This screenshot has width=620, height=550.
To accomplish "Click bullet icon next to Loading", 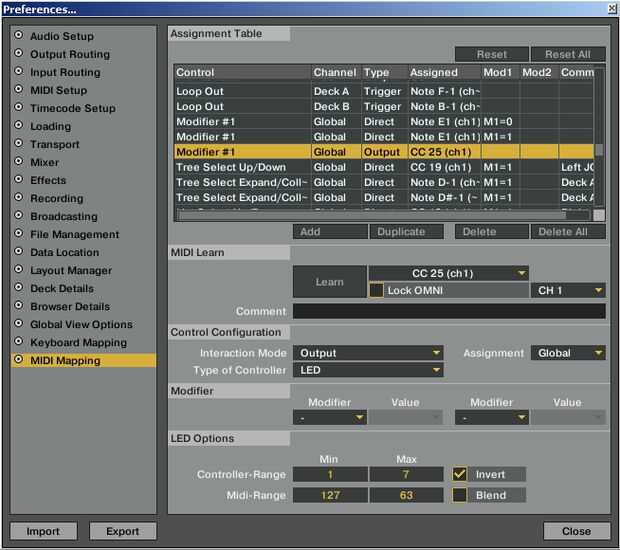I will (x=18, y=125).
